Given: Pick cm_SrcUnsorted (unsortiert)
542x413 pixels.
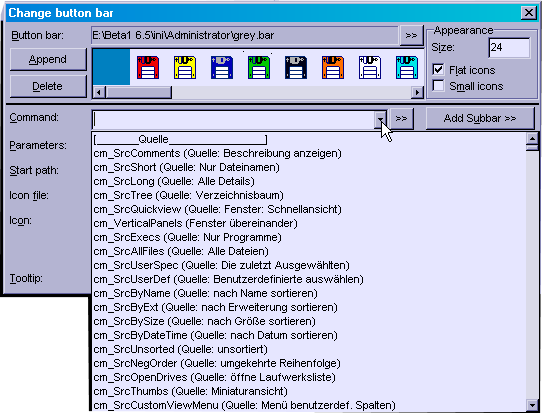Looking at the screenshot, I should [x=309, y=349].
